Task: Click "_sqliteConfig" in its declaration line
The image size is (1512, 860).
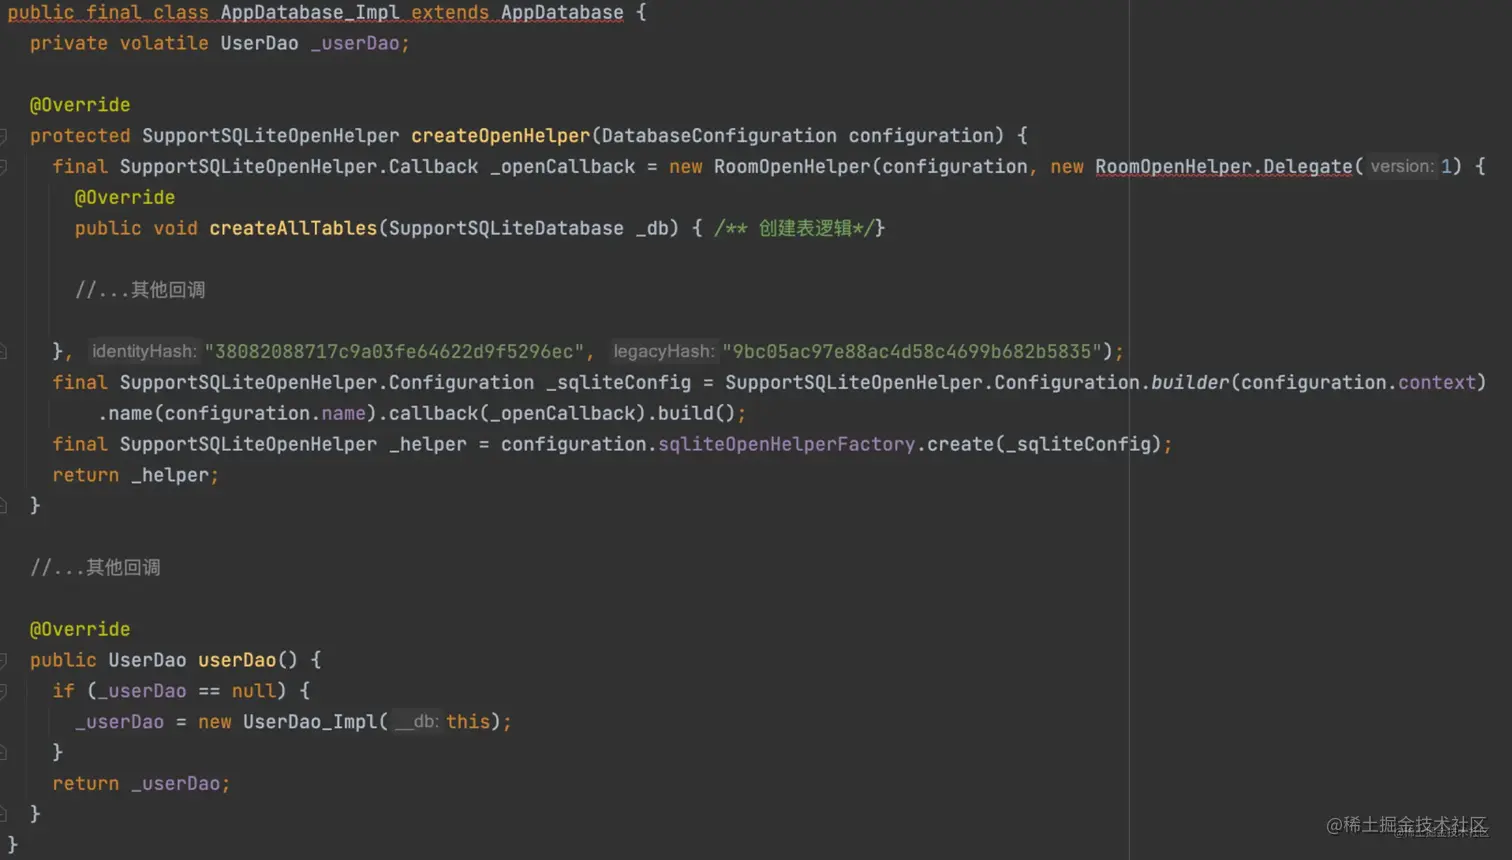Action: (618, 383)
